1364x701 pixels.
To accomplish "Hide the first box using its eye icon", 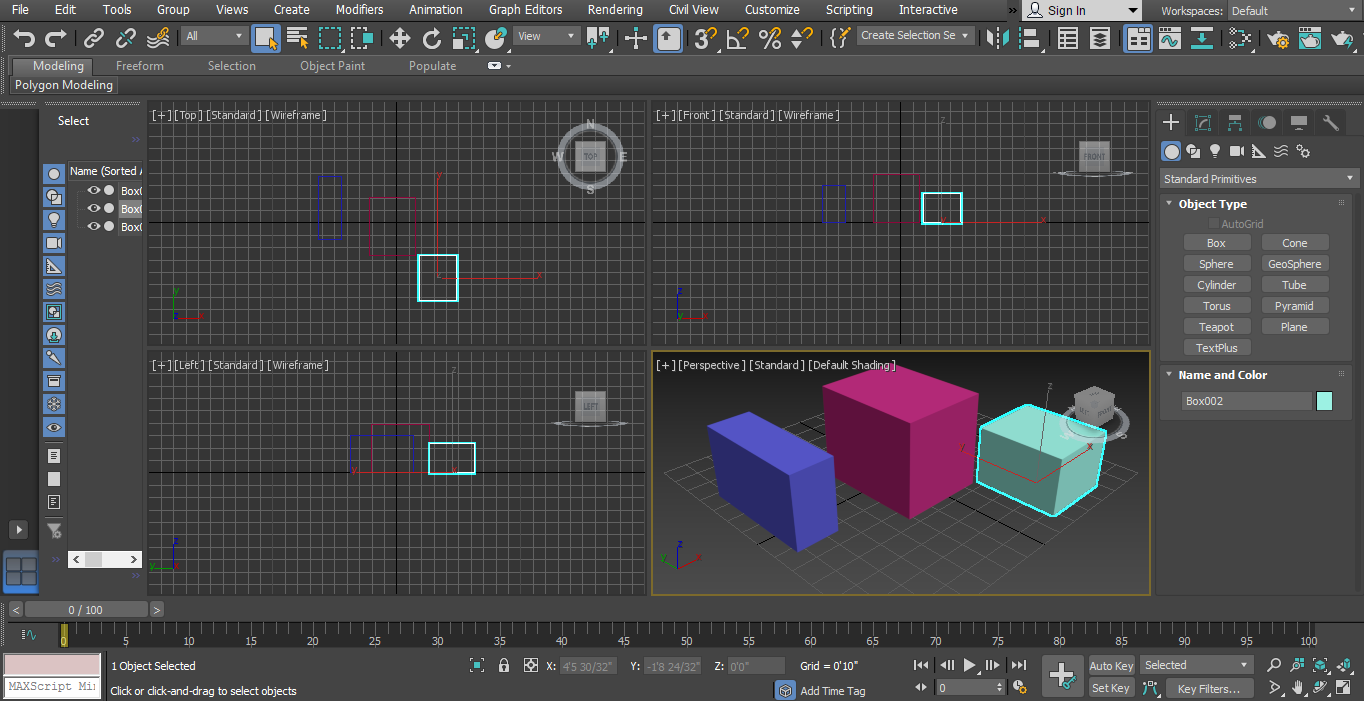I will click(x=93, y=190).
